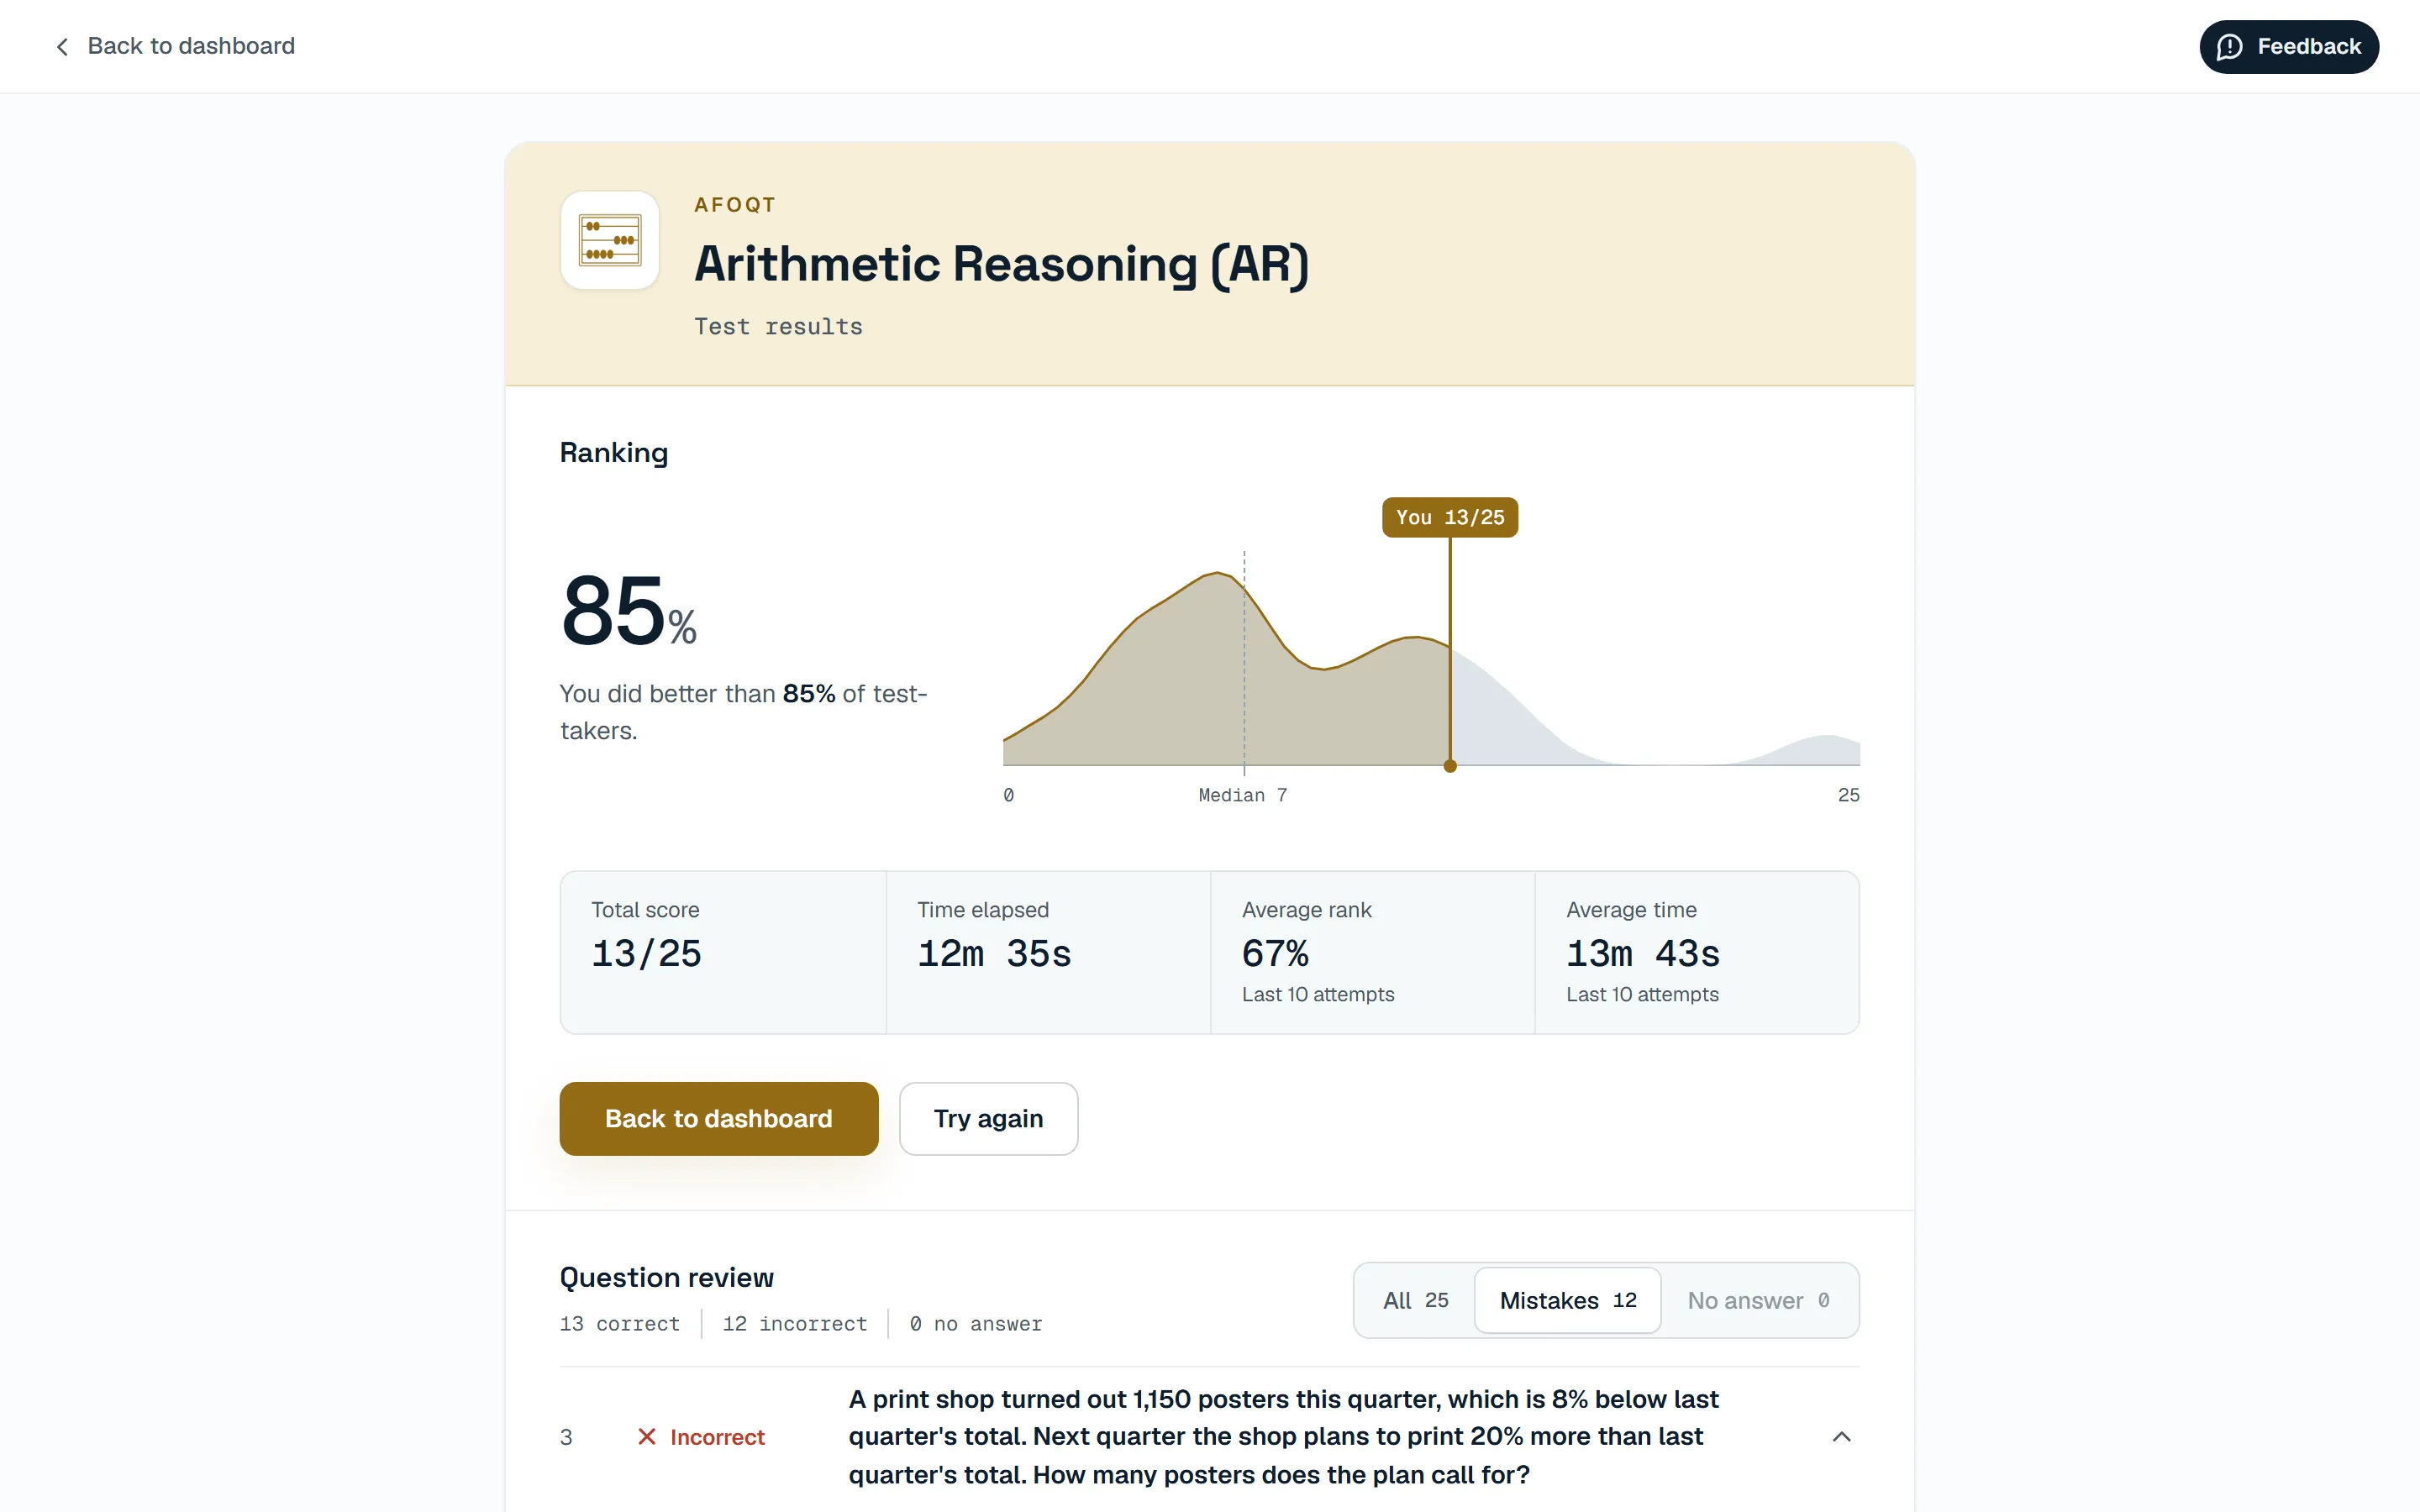Click the gold Back to dashboard button

pos(719,1118)
